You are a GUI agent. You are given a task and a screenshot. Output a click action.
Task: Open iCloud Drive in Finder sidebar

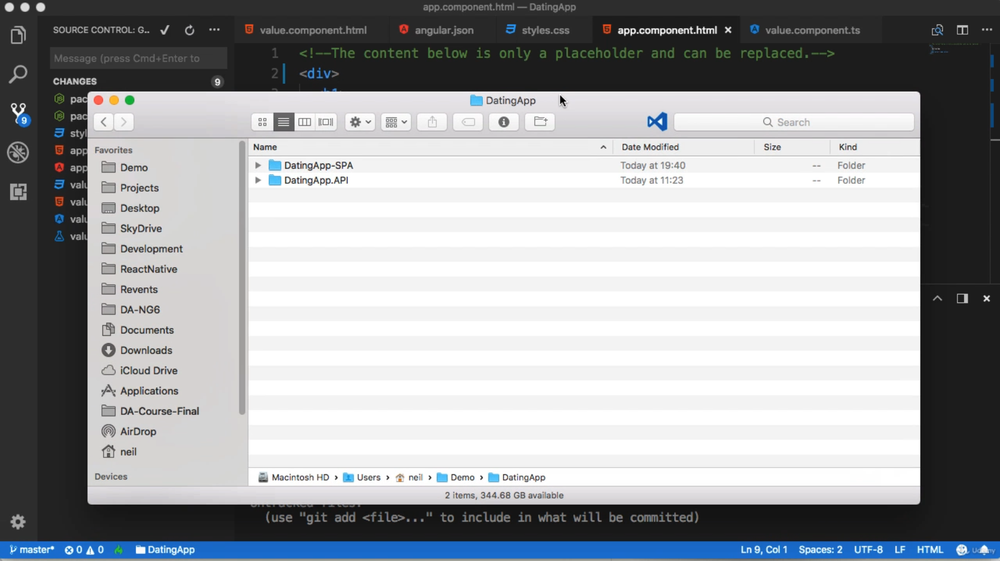click(149, 370)
